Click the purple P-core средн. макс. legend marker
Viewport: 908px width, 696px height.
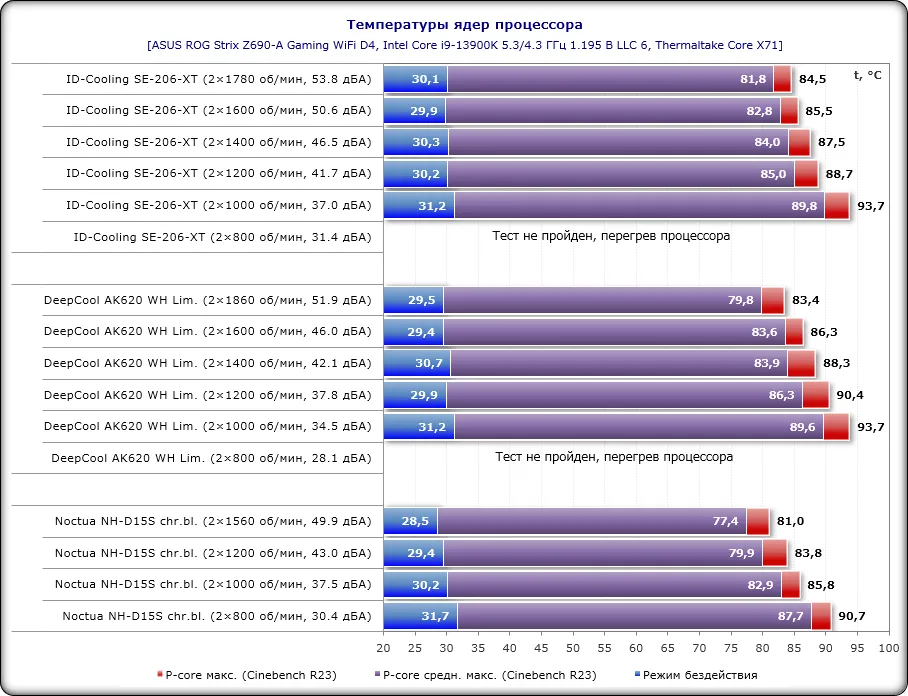tap(378, 674)
